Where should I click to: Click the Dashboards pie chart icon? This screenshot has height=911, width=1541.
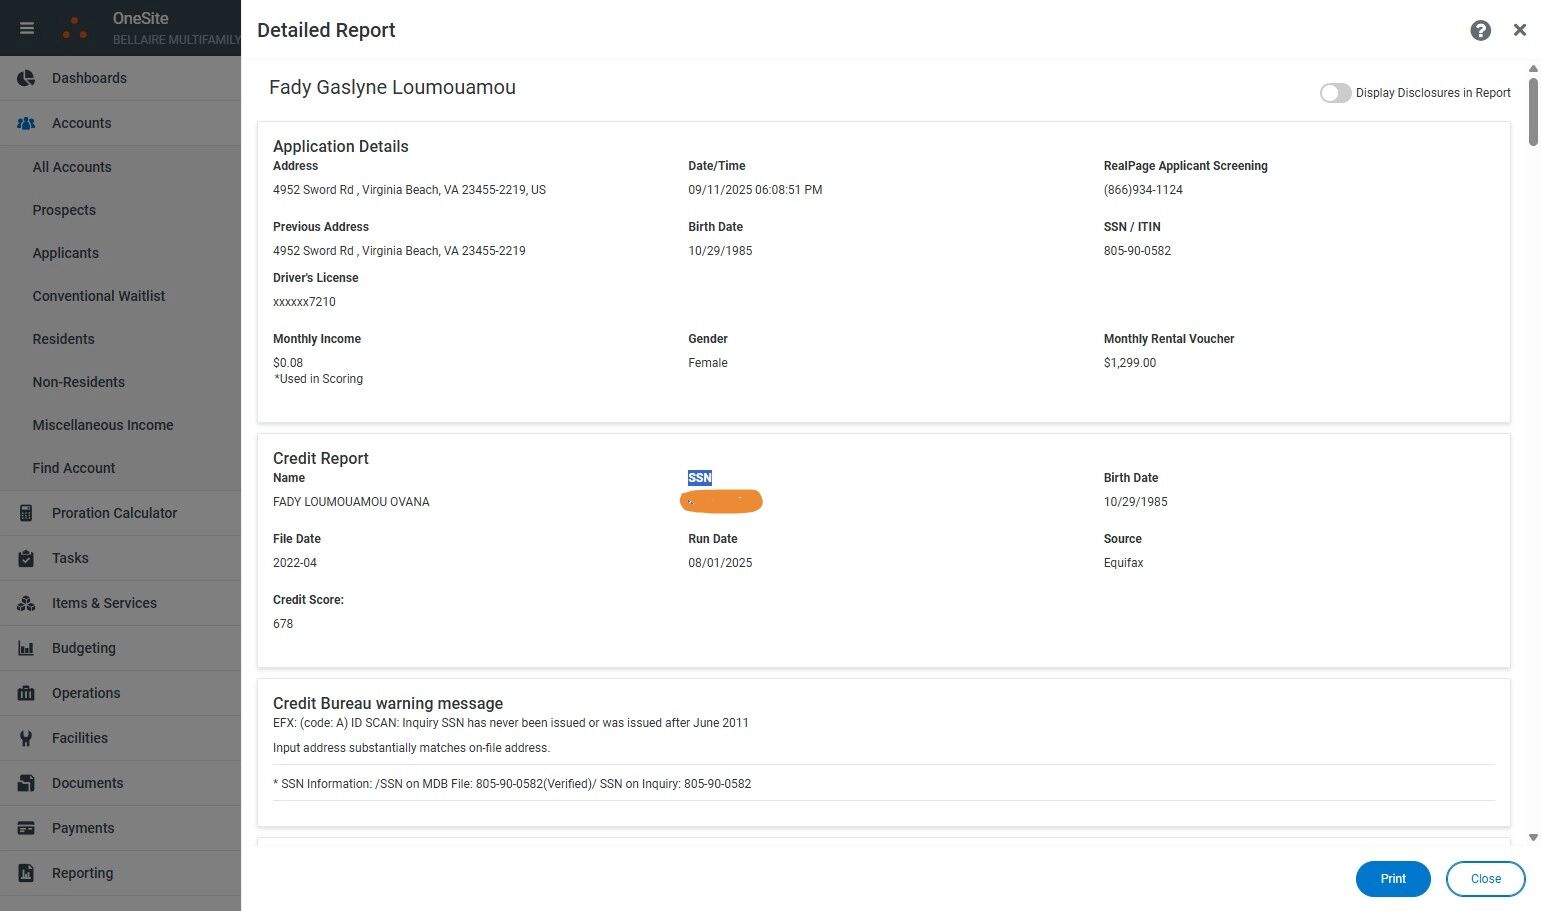[27, 78]
